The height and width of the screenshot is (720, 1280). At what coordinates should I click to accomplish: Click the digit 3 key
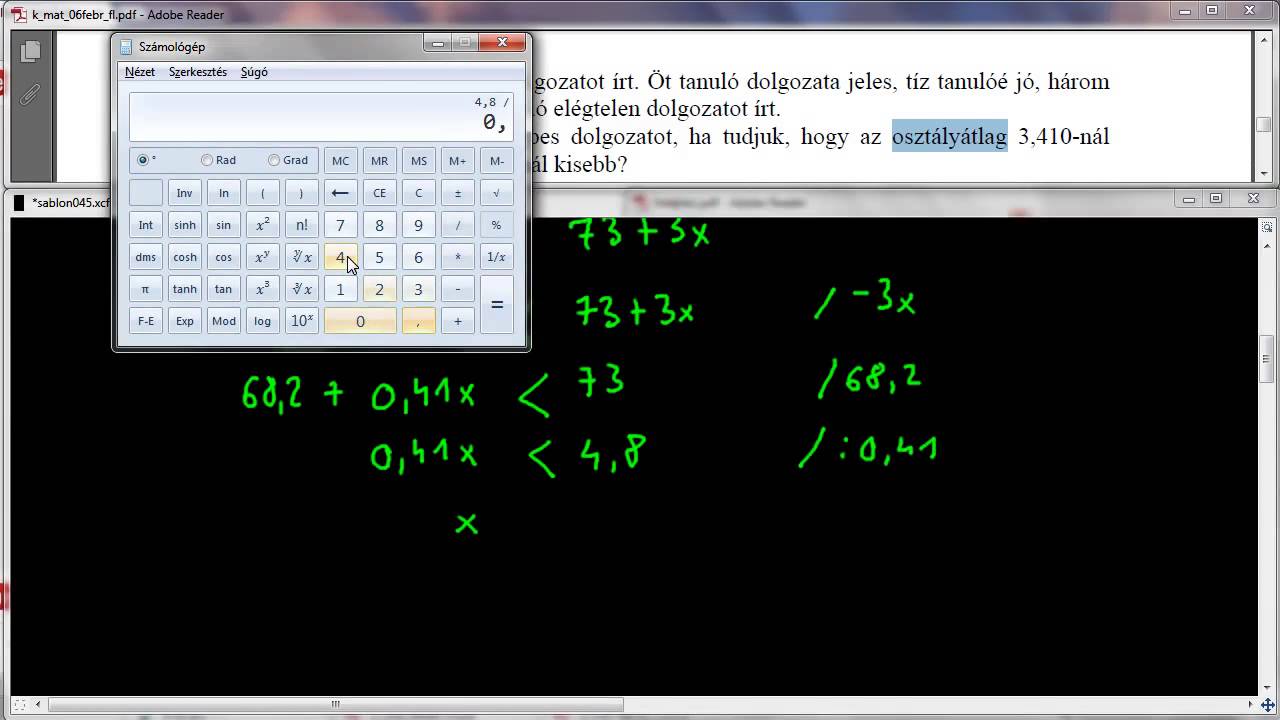click(x=418, y=289)
